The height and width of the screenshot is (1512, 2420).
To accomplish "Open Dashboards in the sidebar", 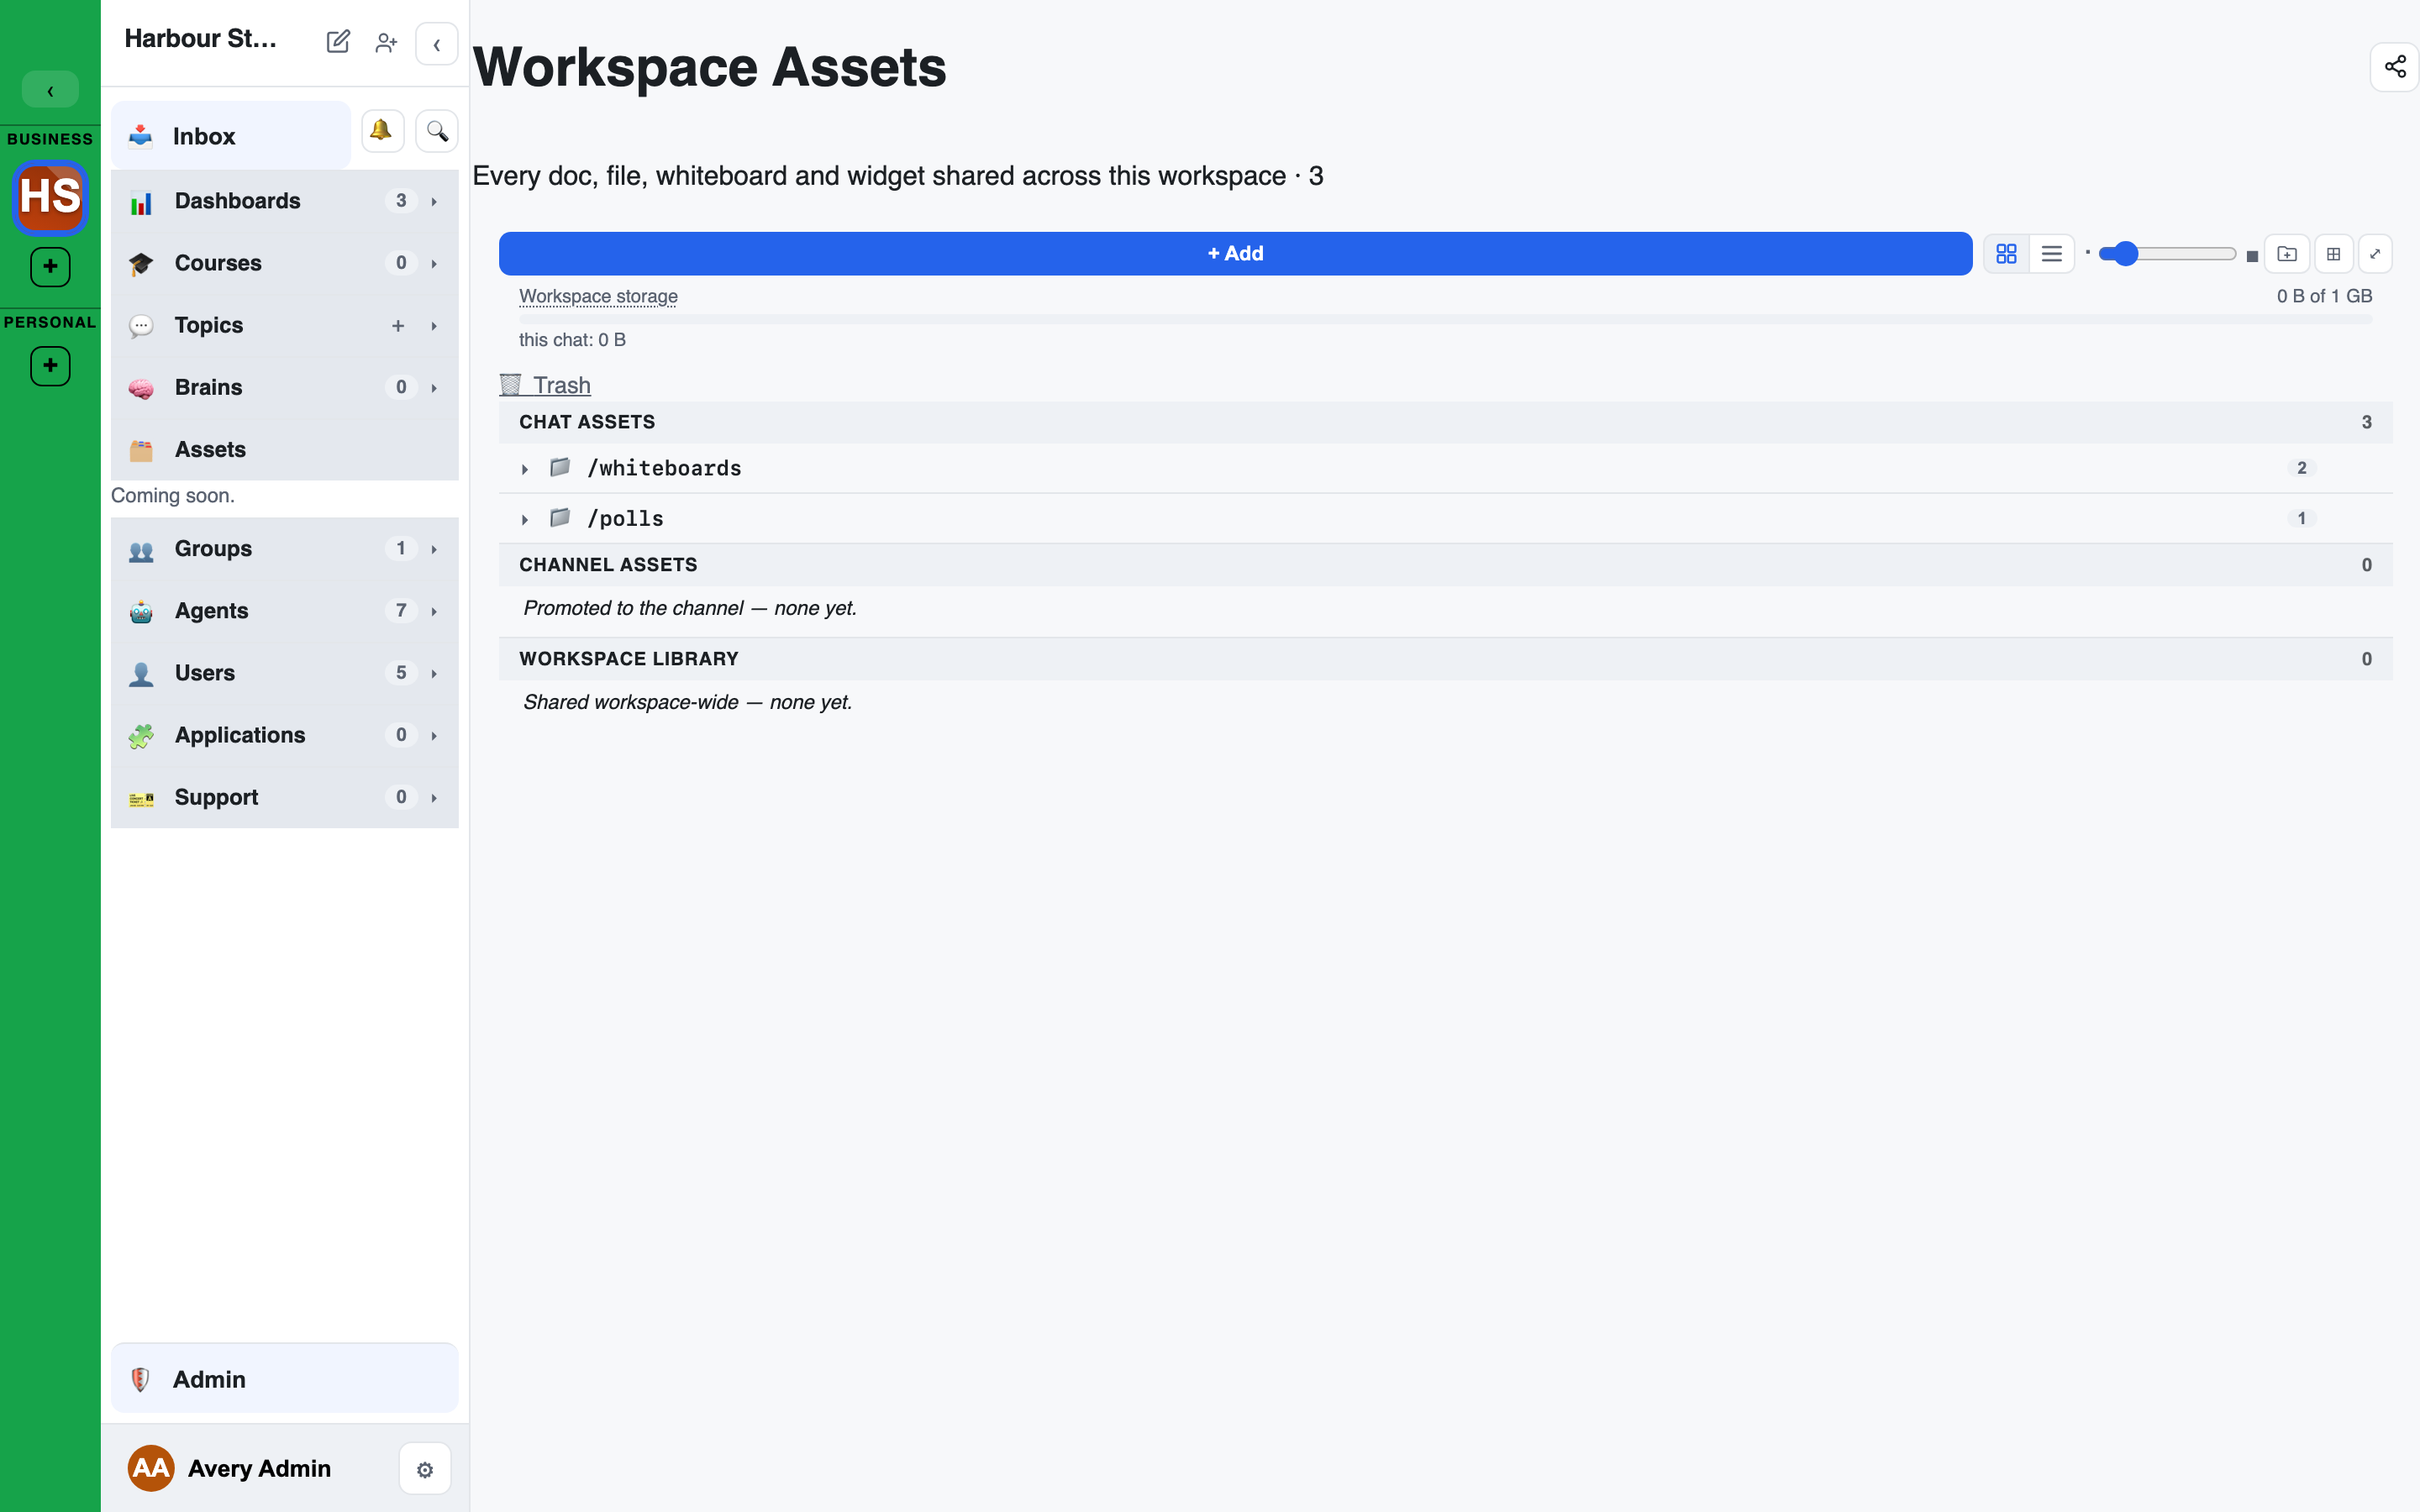I will [285, 201].
